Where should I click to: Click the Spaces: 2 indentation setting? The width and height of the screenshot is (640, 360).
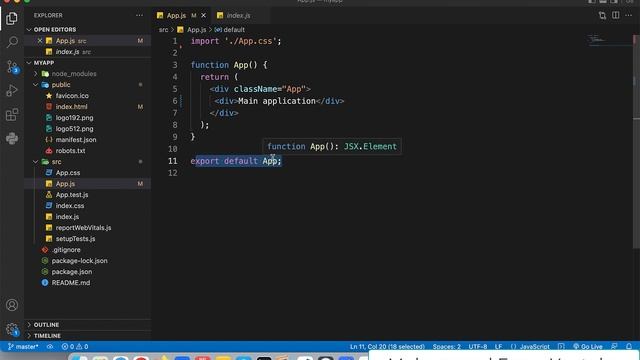tap(447, 347)
